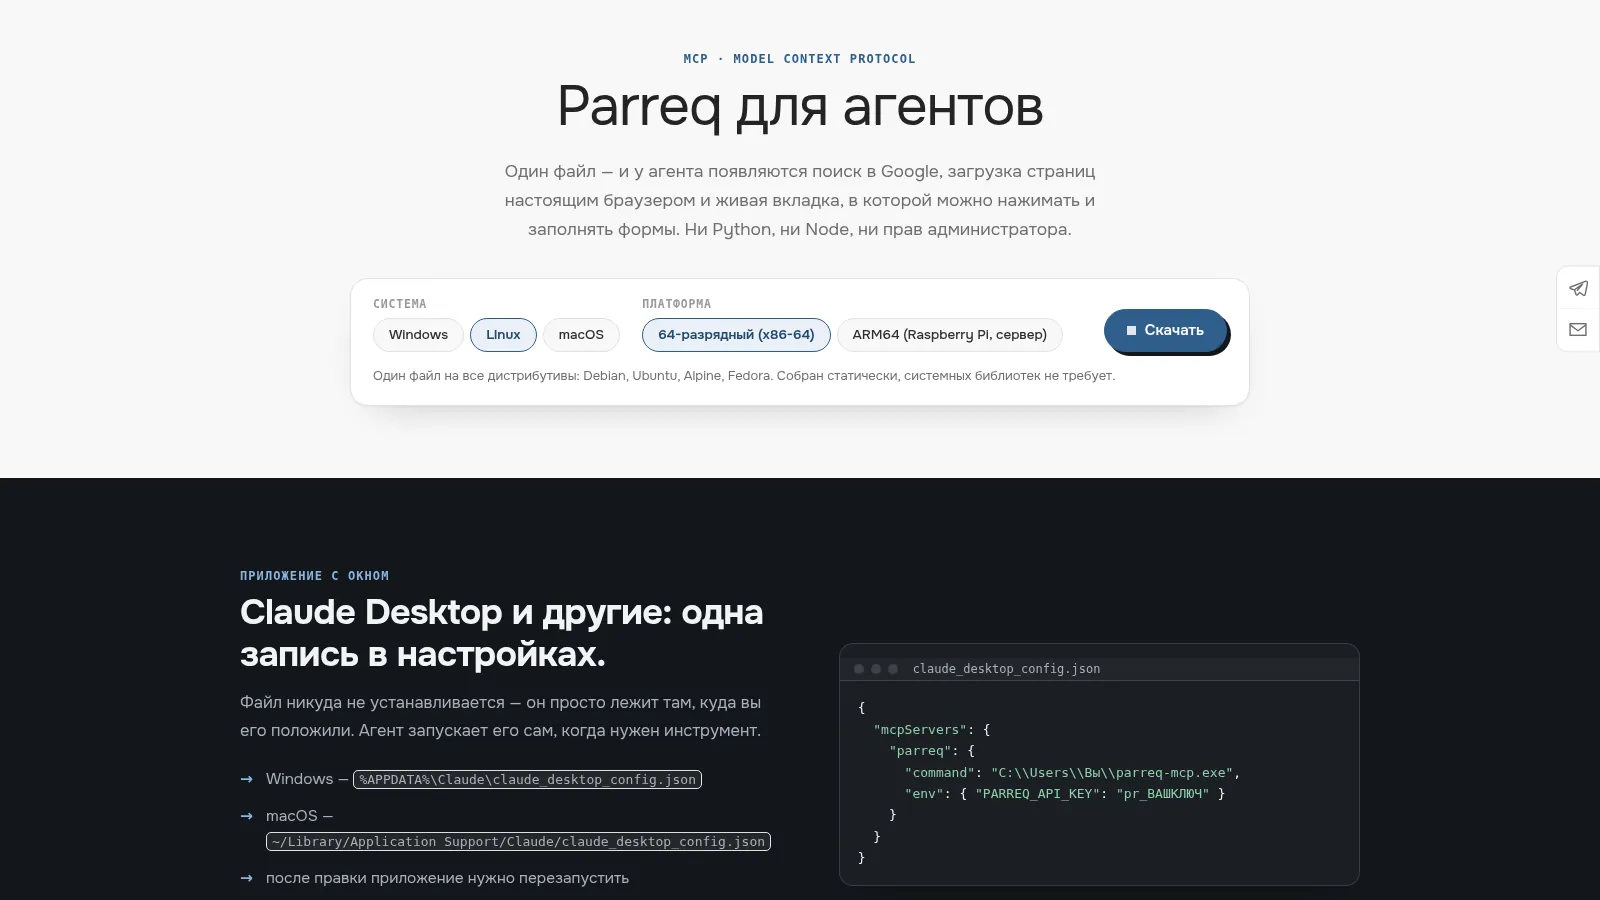This screenshot has width=1600, height=900.
Task: Select the Windows system option
Action: pyautogui.click(x=418, y=335)
